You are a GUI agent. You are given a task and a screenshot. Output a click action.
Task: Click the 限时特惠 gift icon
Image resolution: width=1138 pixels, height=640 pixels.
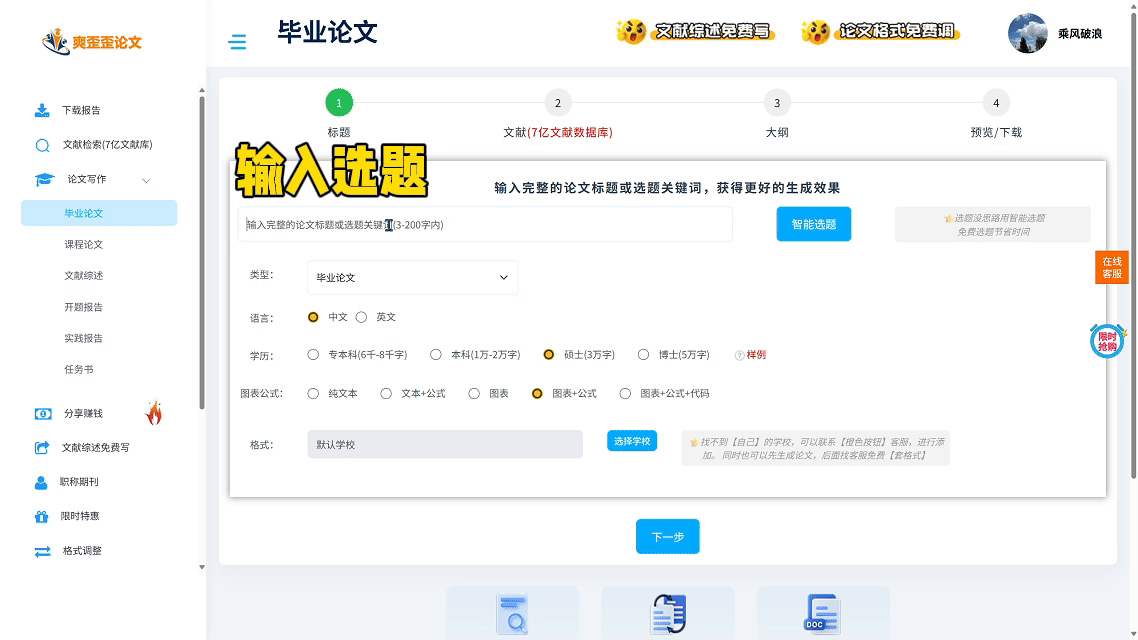click(41, 517)
